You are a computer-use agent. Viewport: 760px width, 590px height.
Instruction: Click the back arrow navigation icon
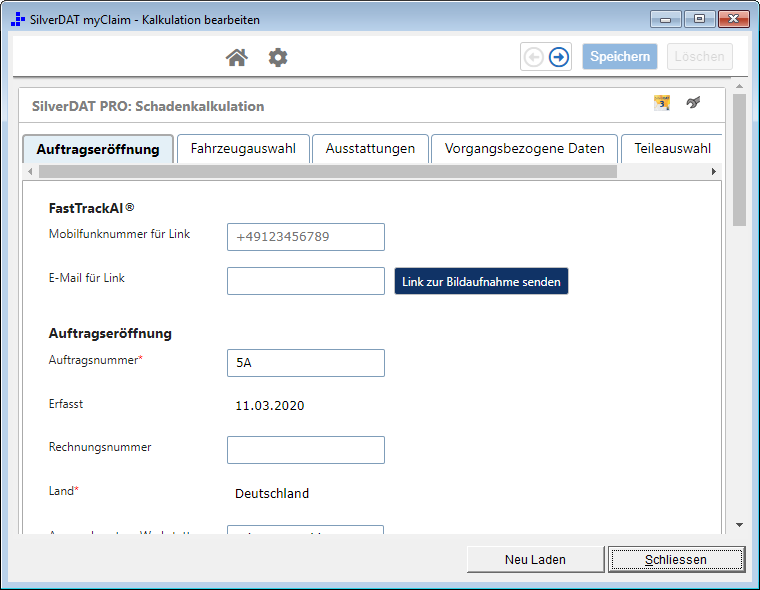534,57
